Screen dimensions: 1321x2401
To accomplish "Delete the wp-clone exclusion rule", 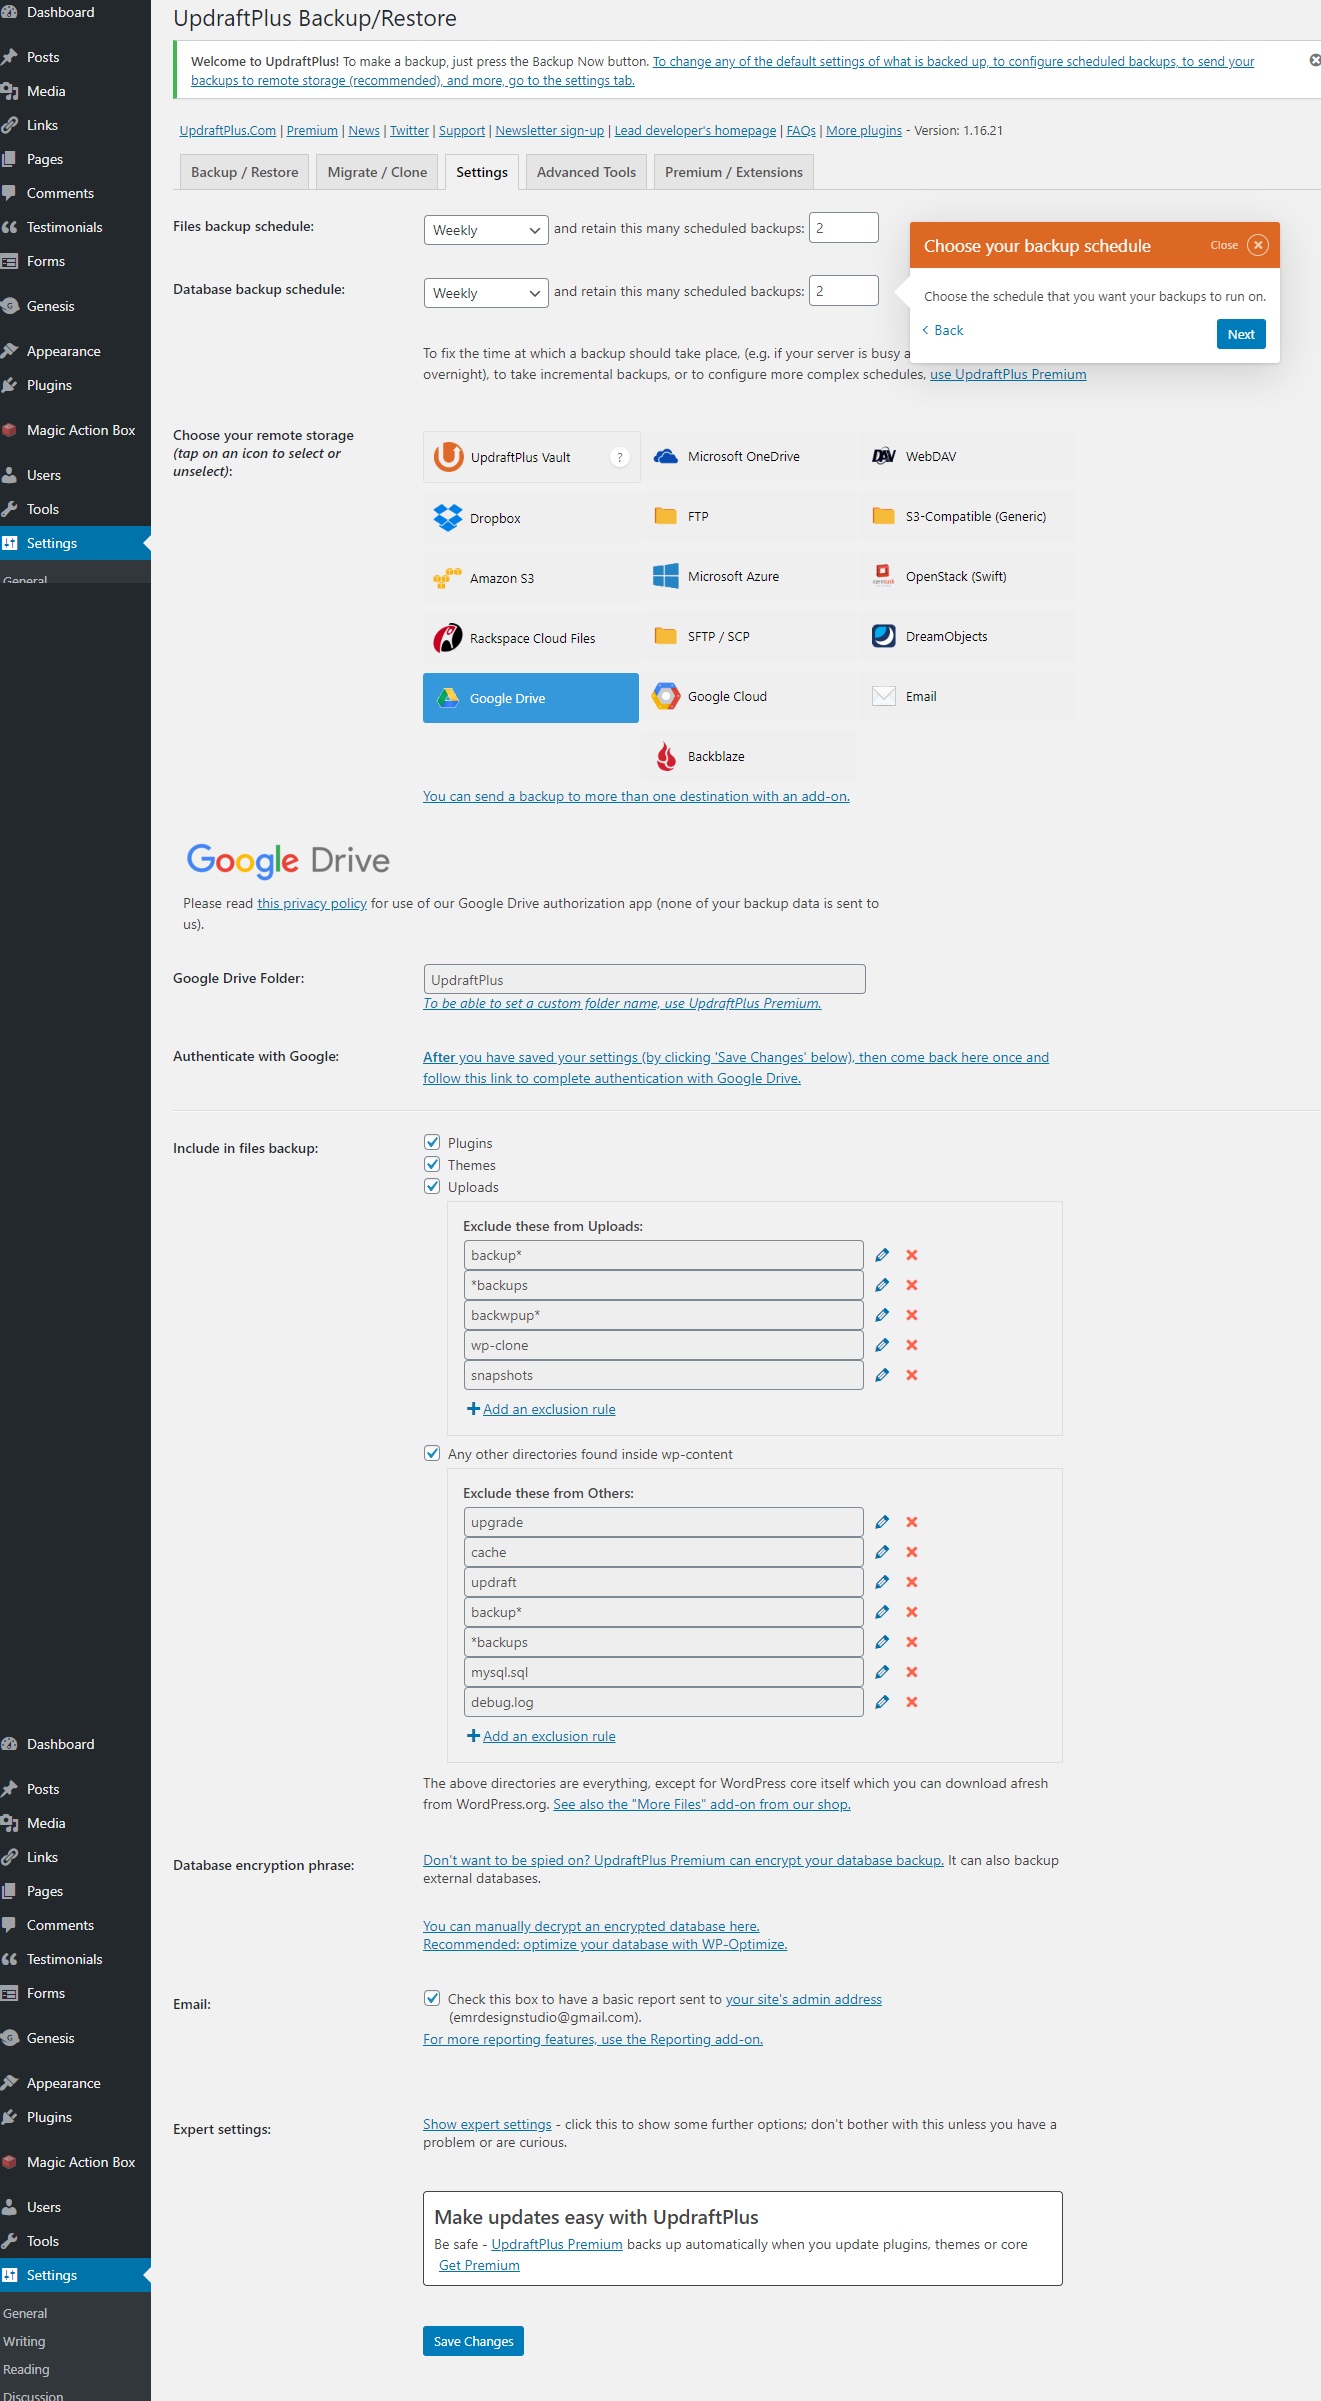I will pos(912,1345).
